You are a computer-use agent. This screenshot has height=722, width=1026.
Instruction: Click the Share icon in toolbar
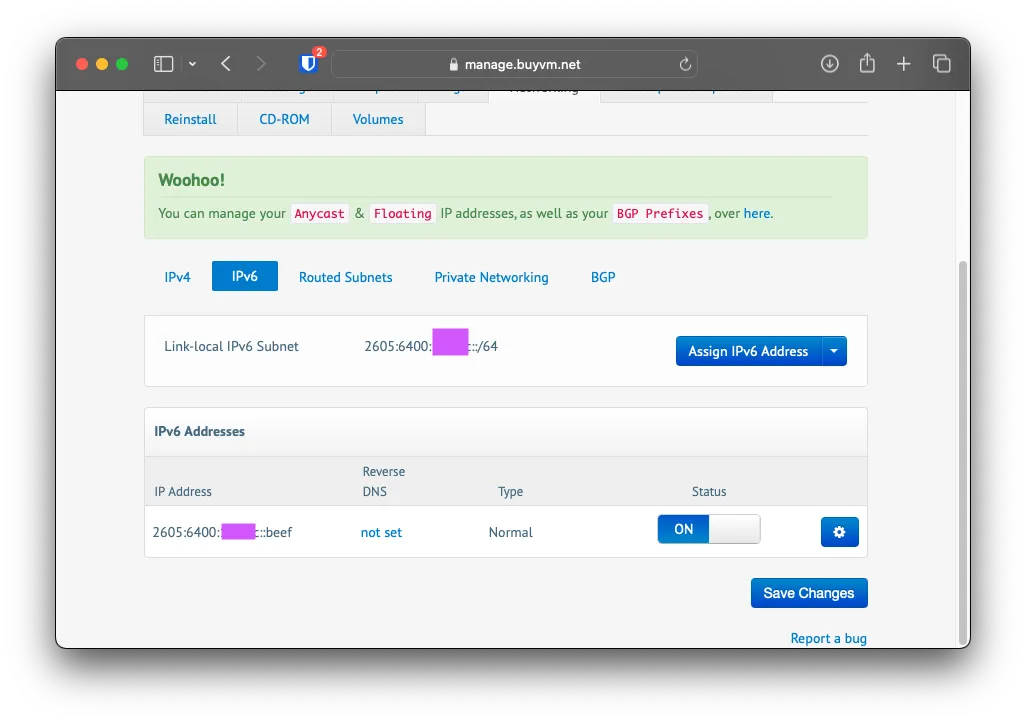[x=867, y=64]
